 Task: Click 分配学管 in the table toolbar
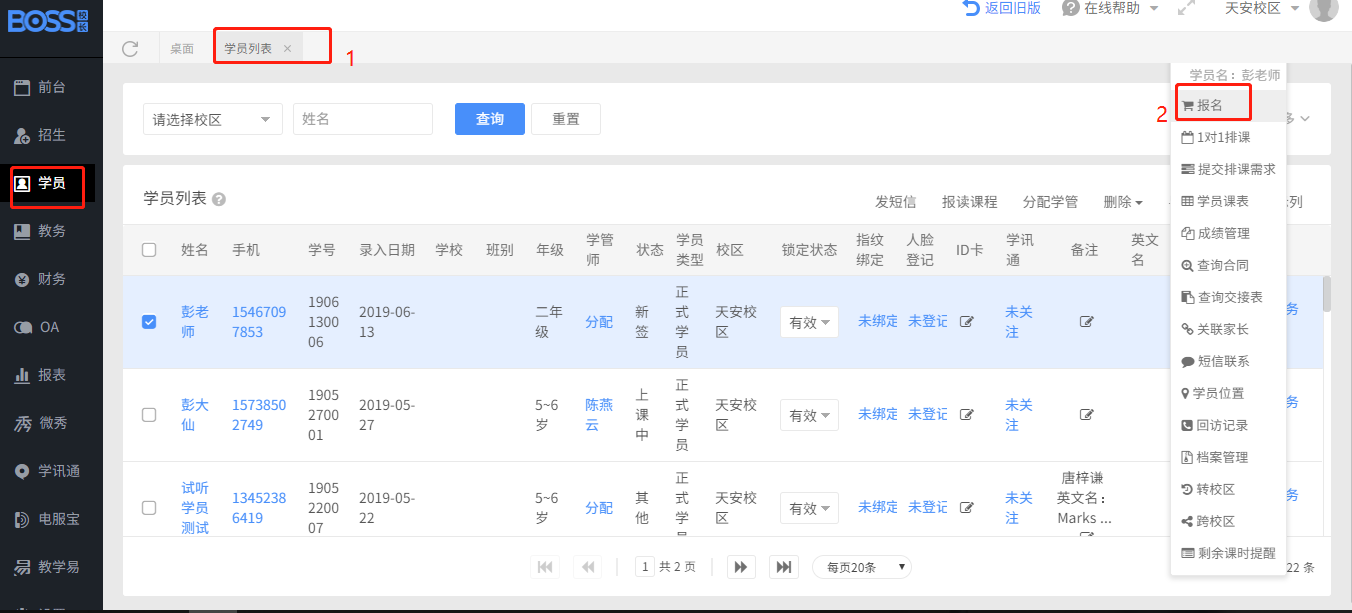1050,202
